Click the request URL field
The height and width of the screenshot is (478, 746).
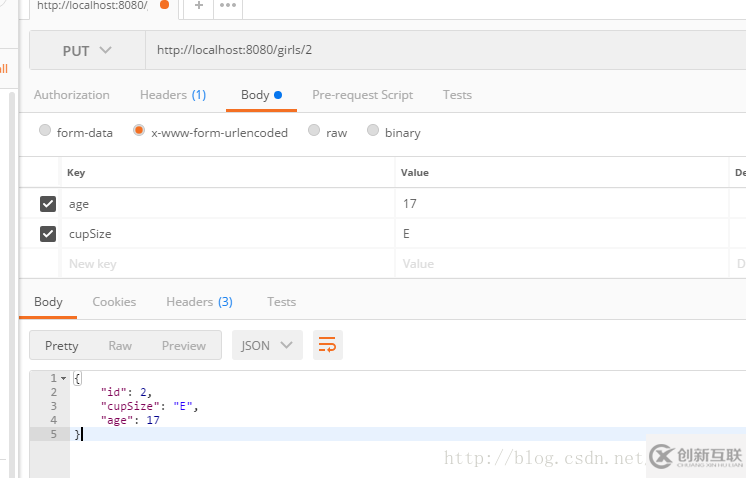(445, 50)
